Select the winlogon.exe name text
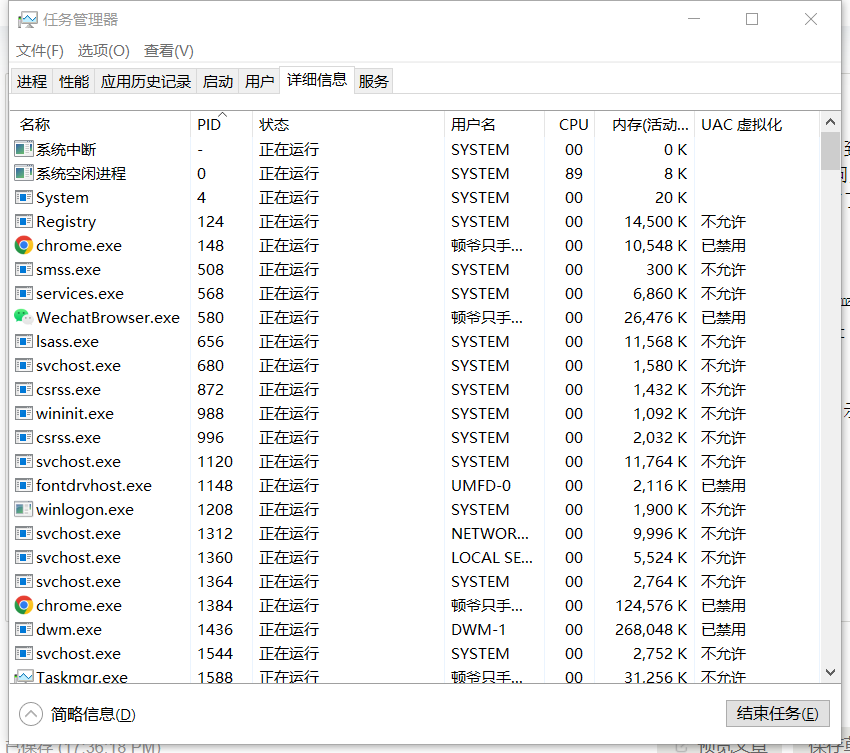Screen dimensions: 850x753 point(85,510)
